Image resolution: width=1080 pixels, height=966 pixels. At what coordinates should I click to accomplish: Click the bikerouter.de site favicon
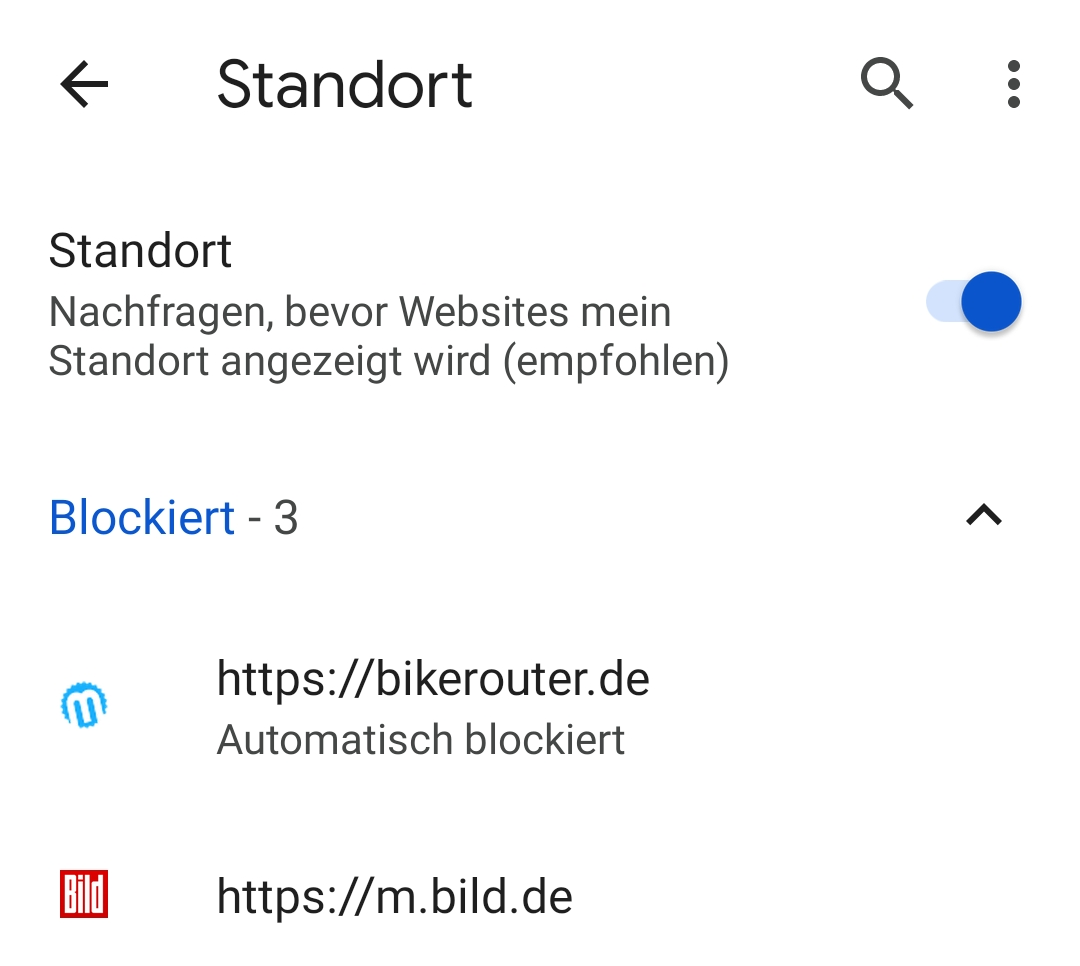click(84, 705)
